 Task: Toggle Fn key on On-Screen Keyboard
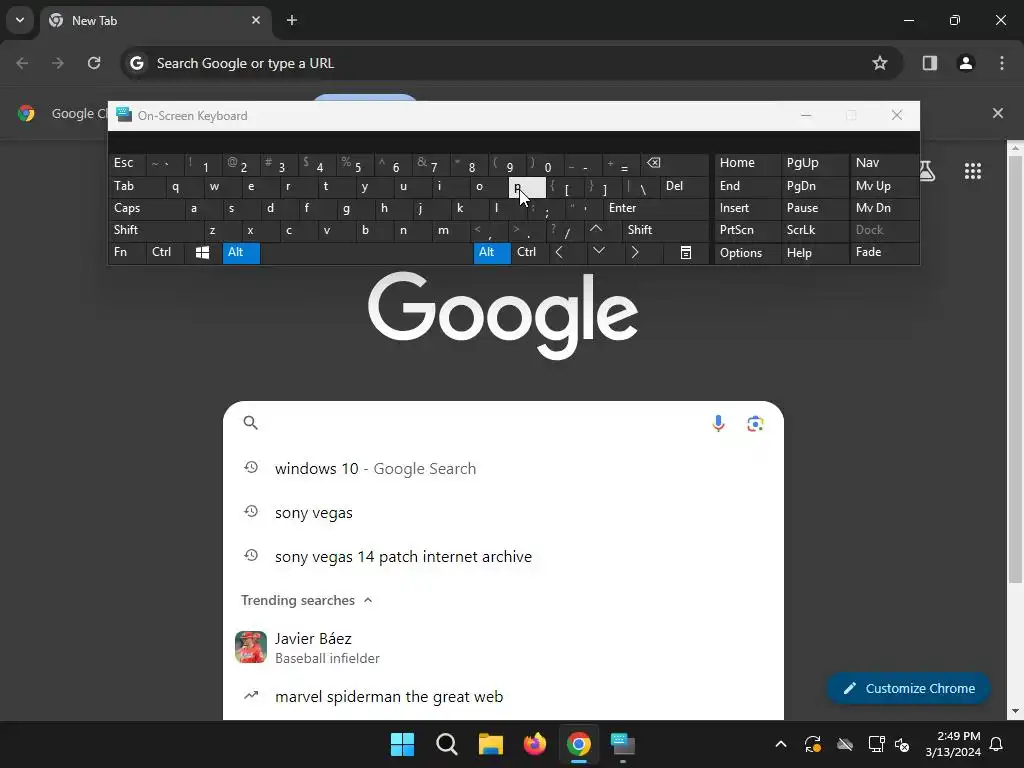[128, 252]
